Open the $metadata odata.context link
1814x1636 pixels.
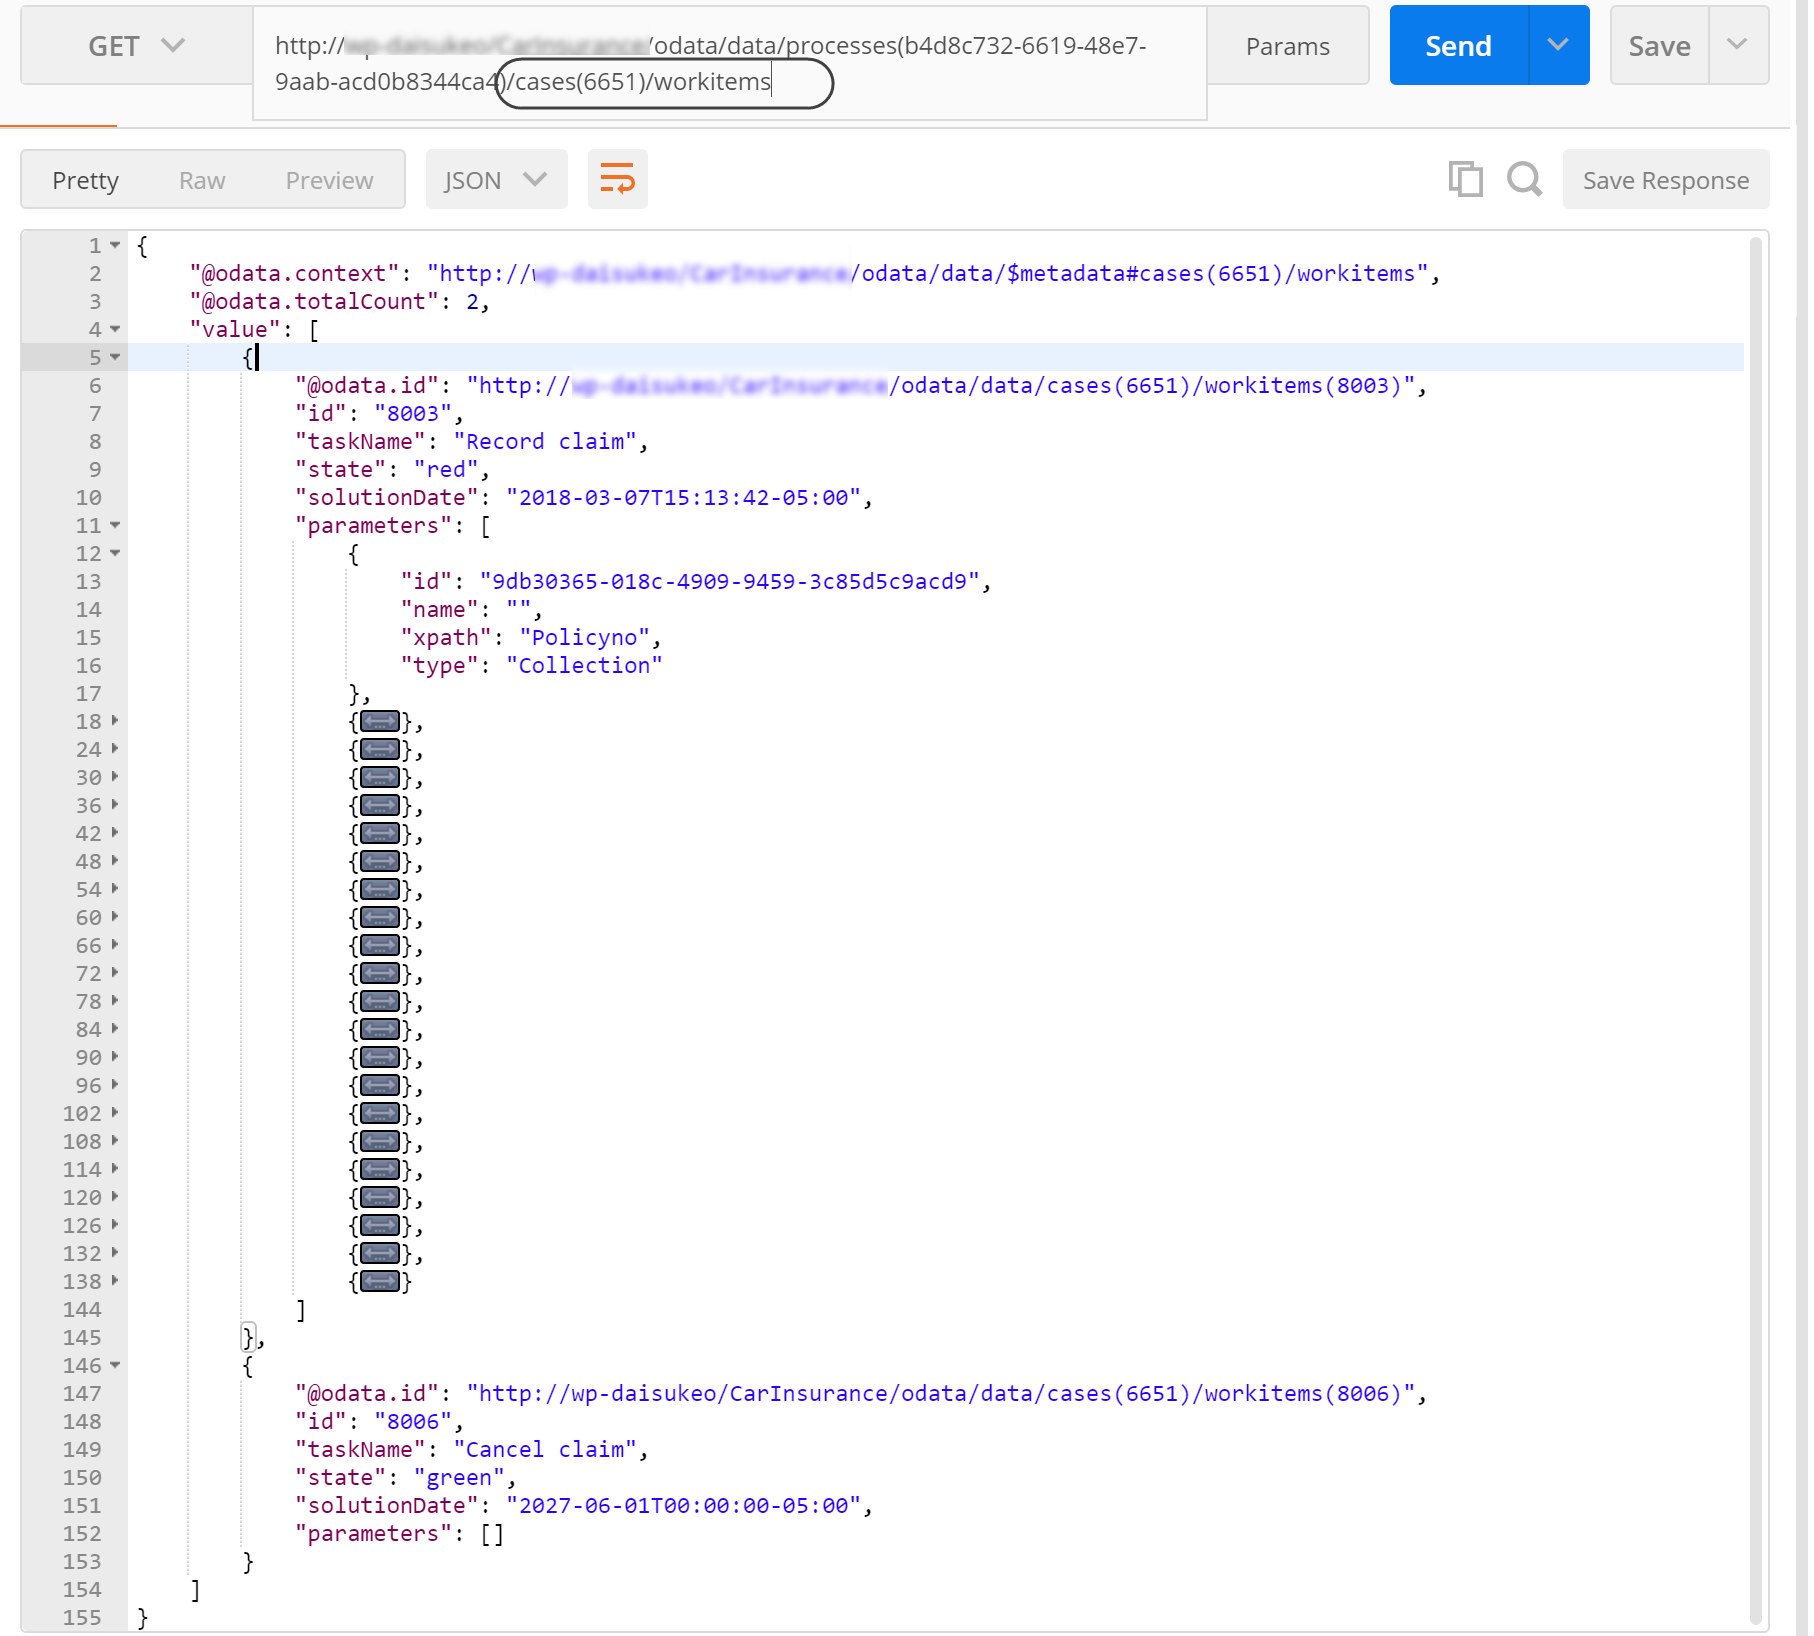click(927, 274)
